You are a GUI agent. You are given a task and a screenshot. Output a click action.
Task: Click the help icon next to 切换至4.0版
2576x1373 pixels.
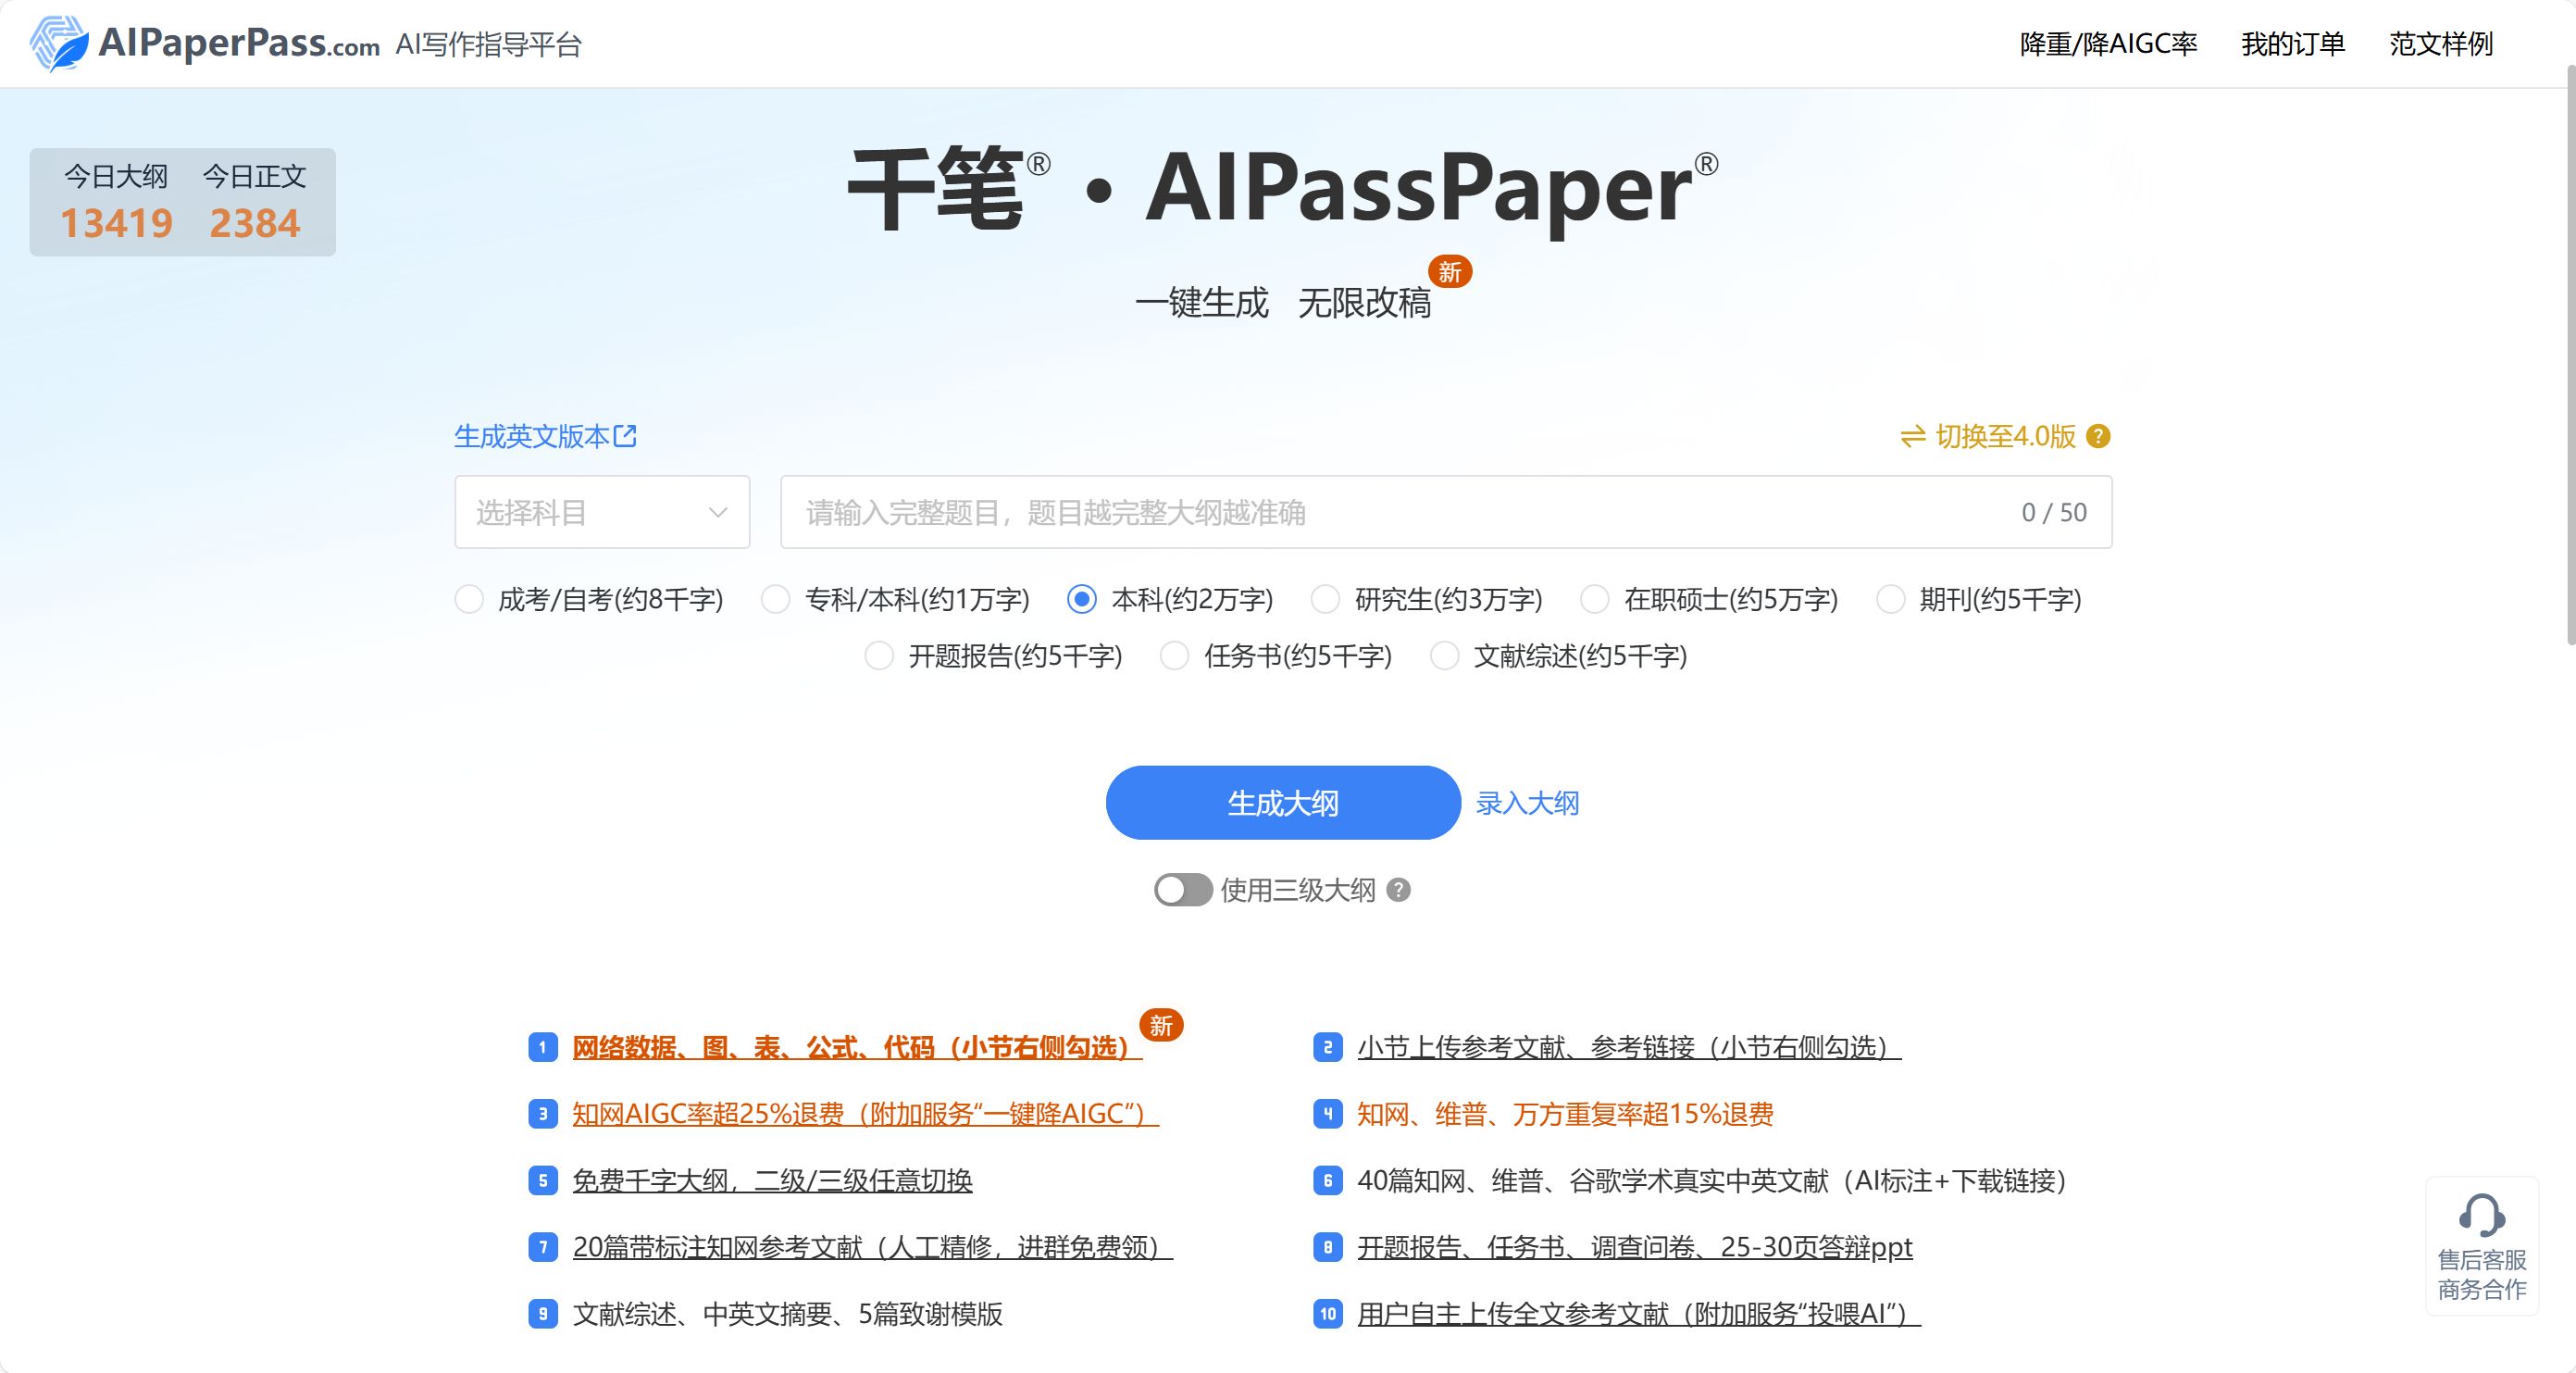(x=2099, y=436)
